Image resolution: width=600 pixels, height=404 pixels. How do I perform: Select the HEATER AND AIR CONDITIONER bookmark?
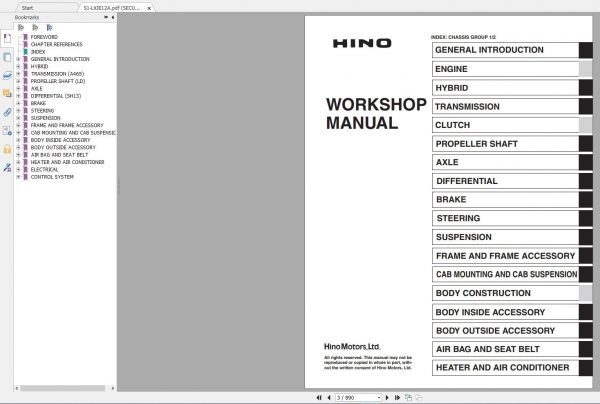point(67,162)
